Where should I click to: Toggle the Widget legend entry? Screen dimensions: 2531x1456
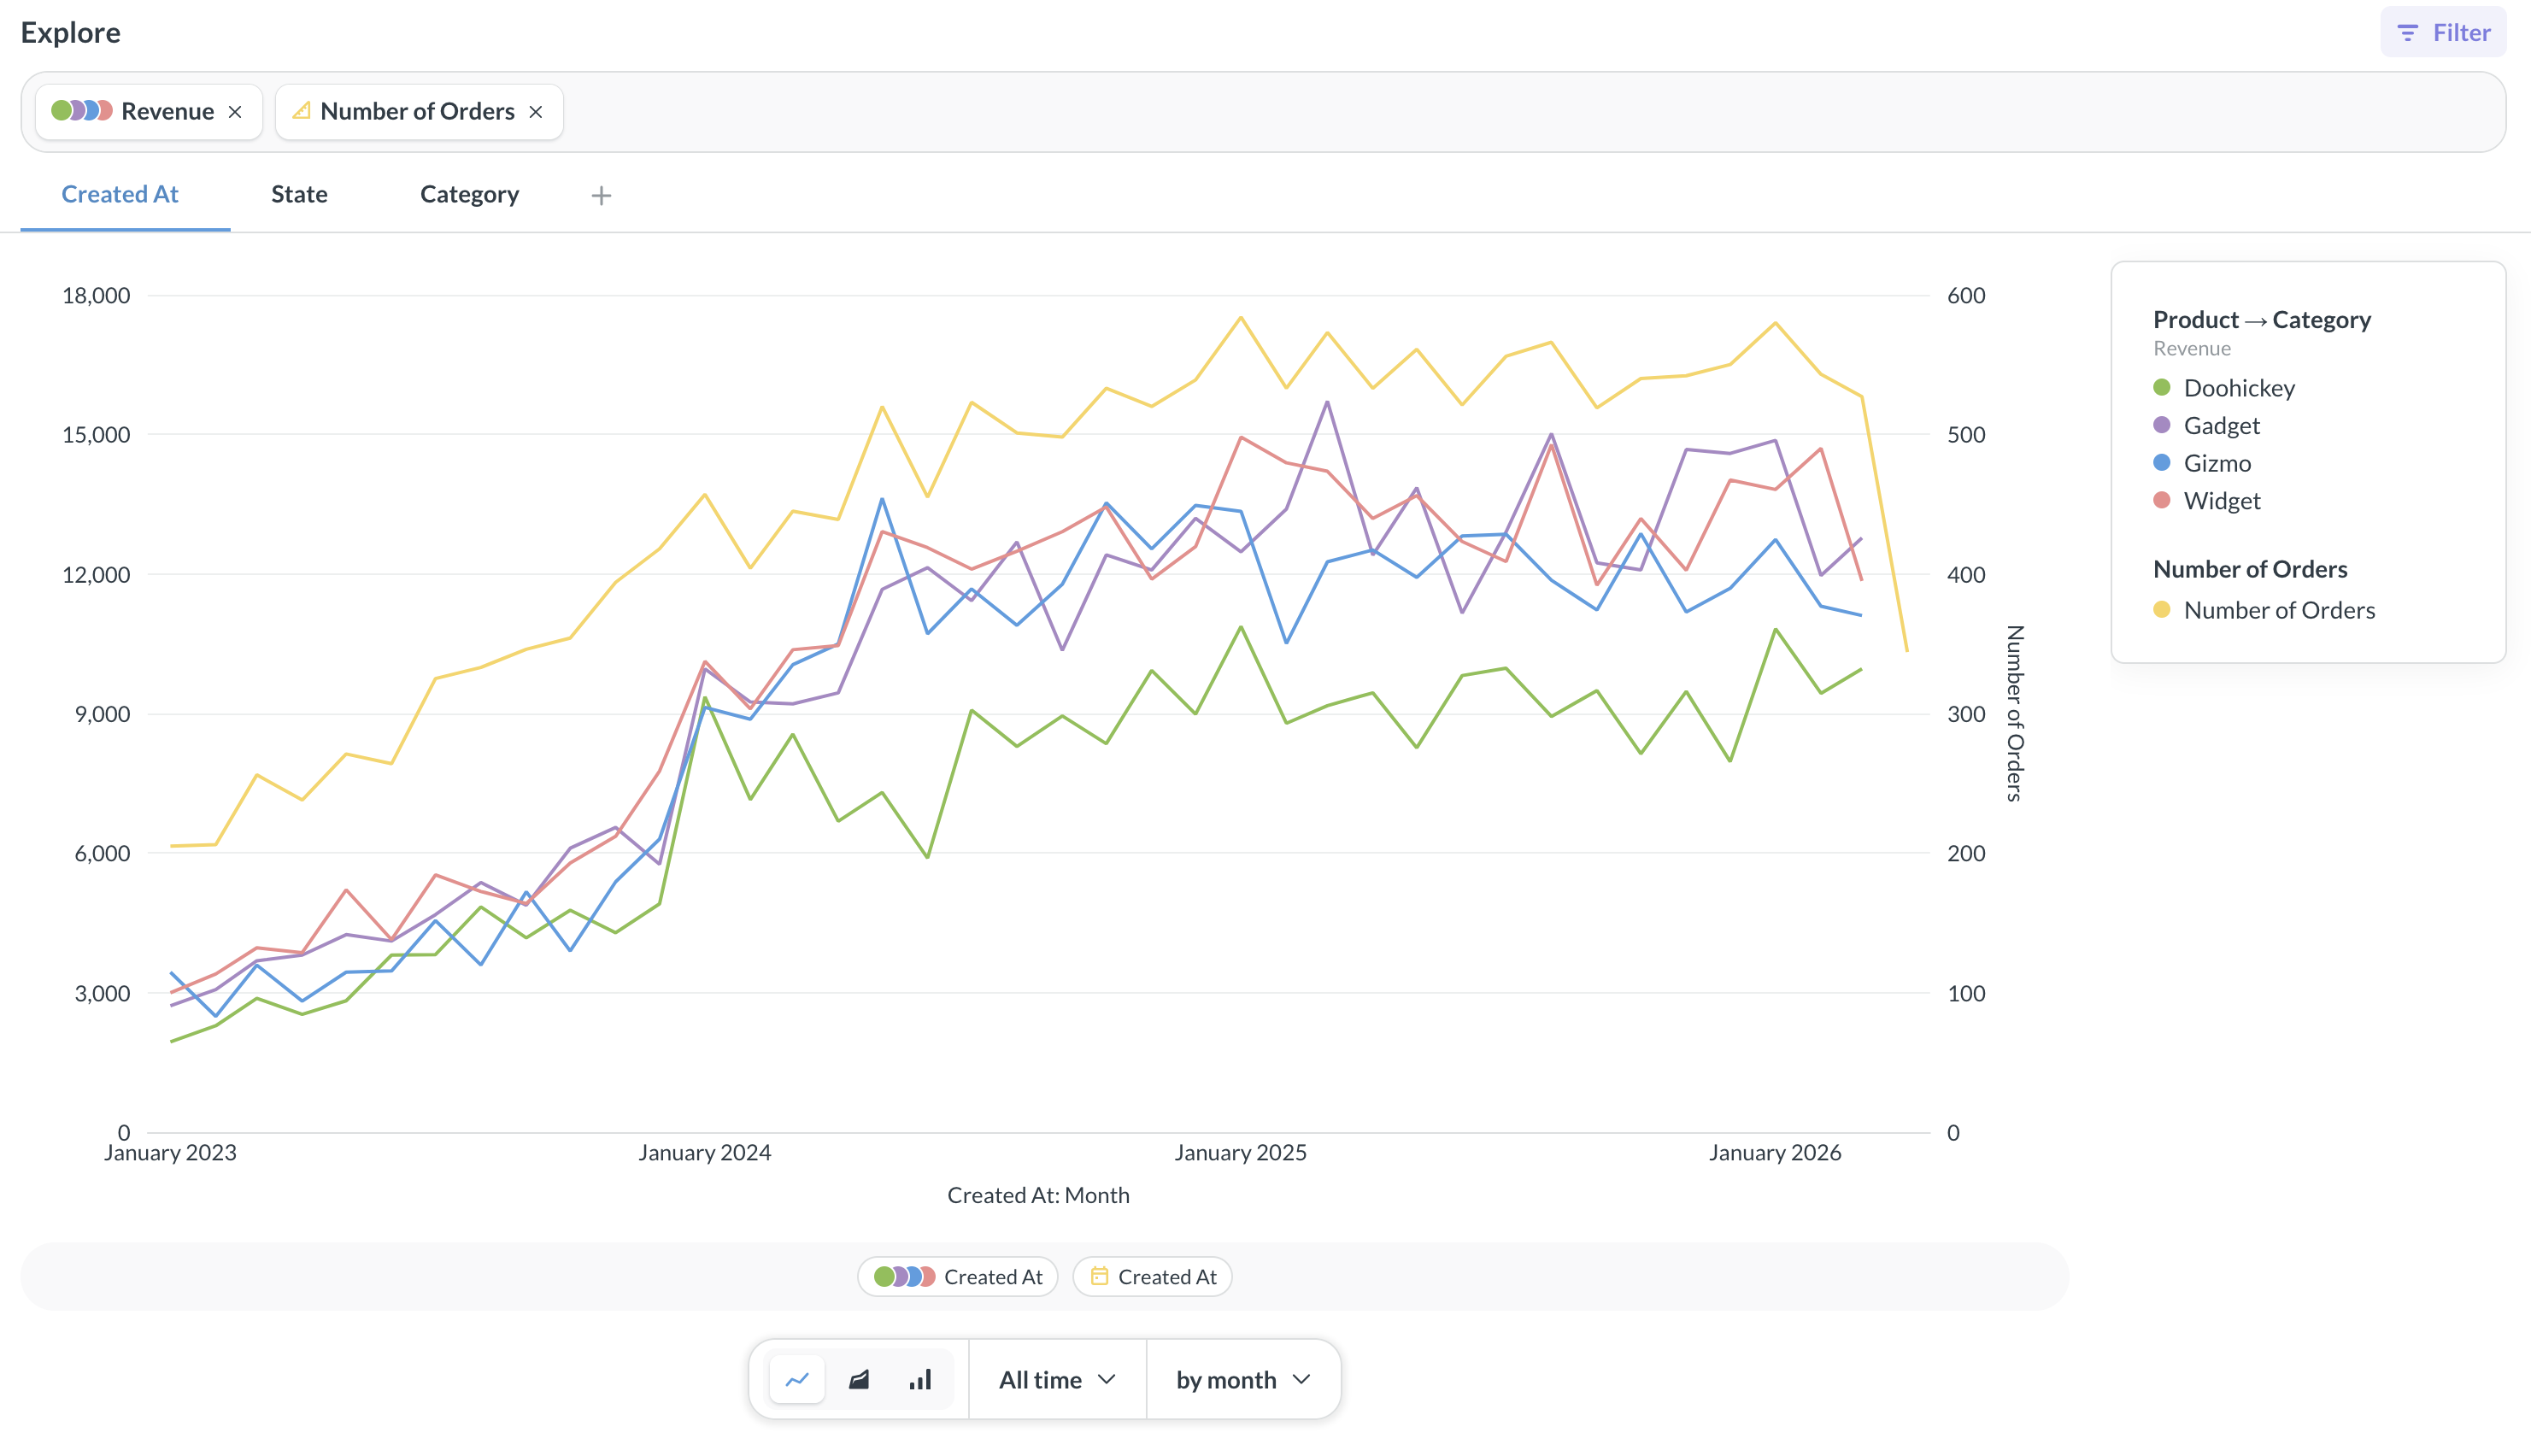[x=2222, y=501]
